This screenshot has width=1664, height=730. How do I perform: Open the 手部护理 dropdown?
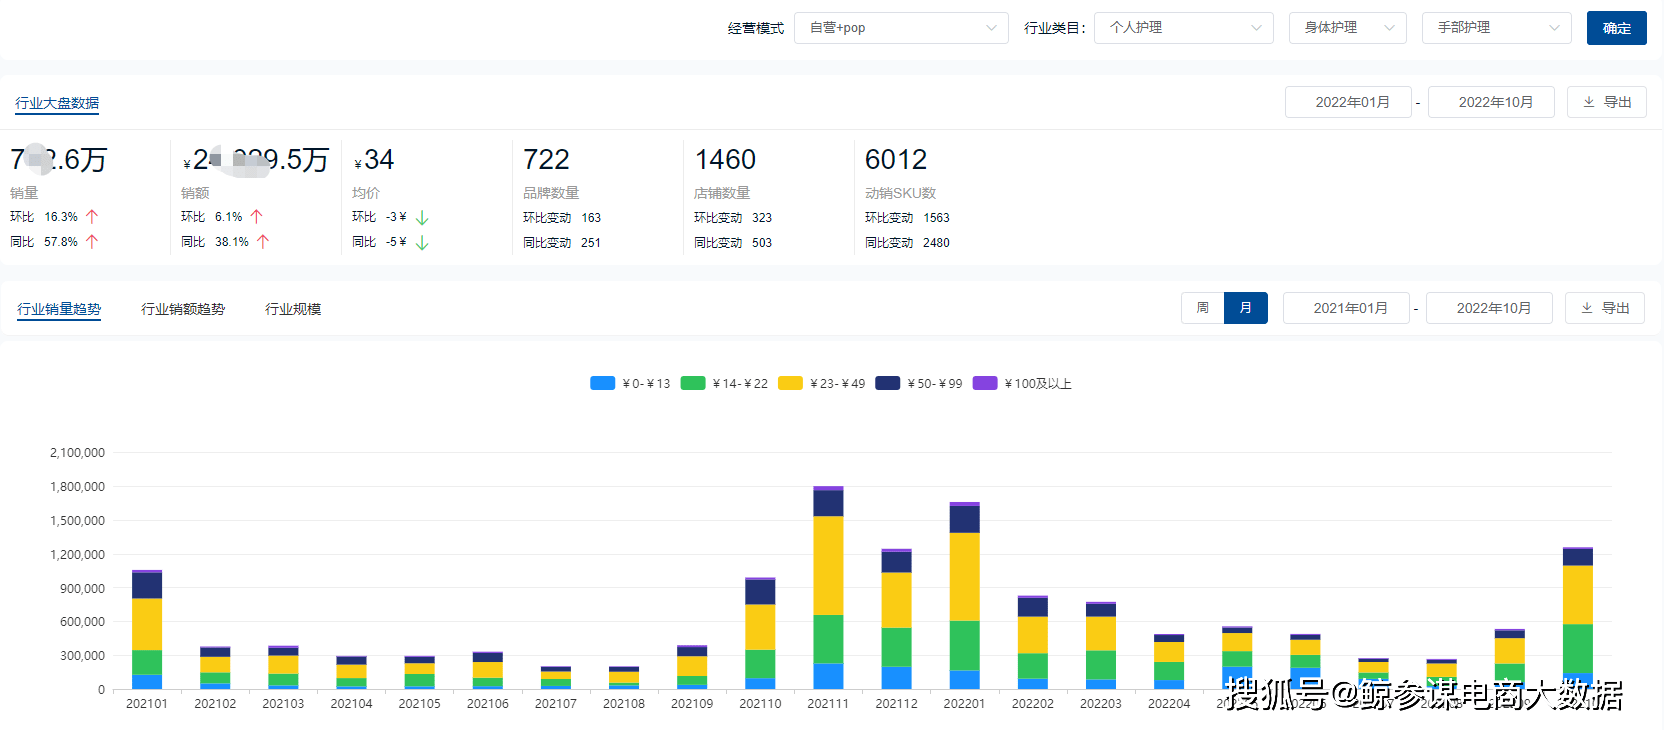click(1497, 28)
